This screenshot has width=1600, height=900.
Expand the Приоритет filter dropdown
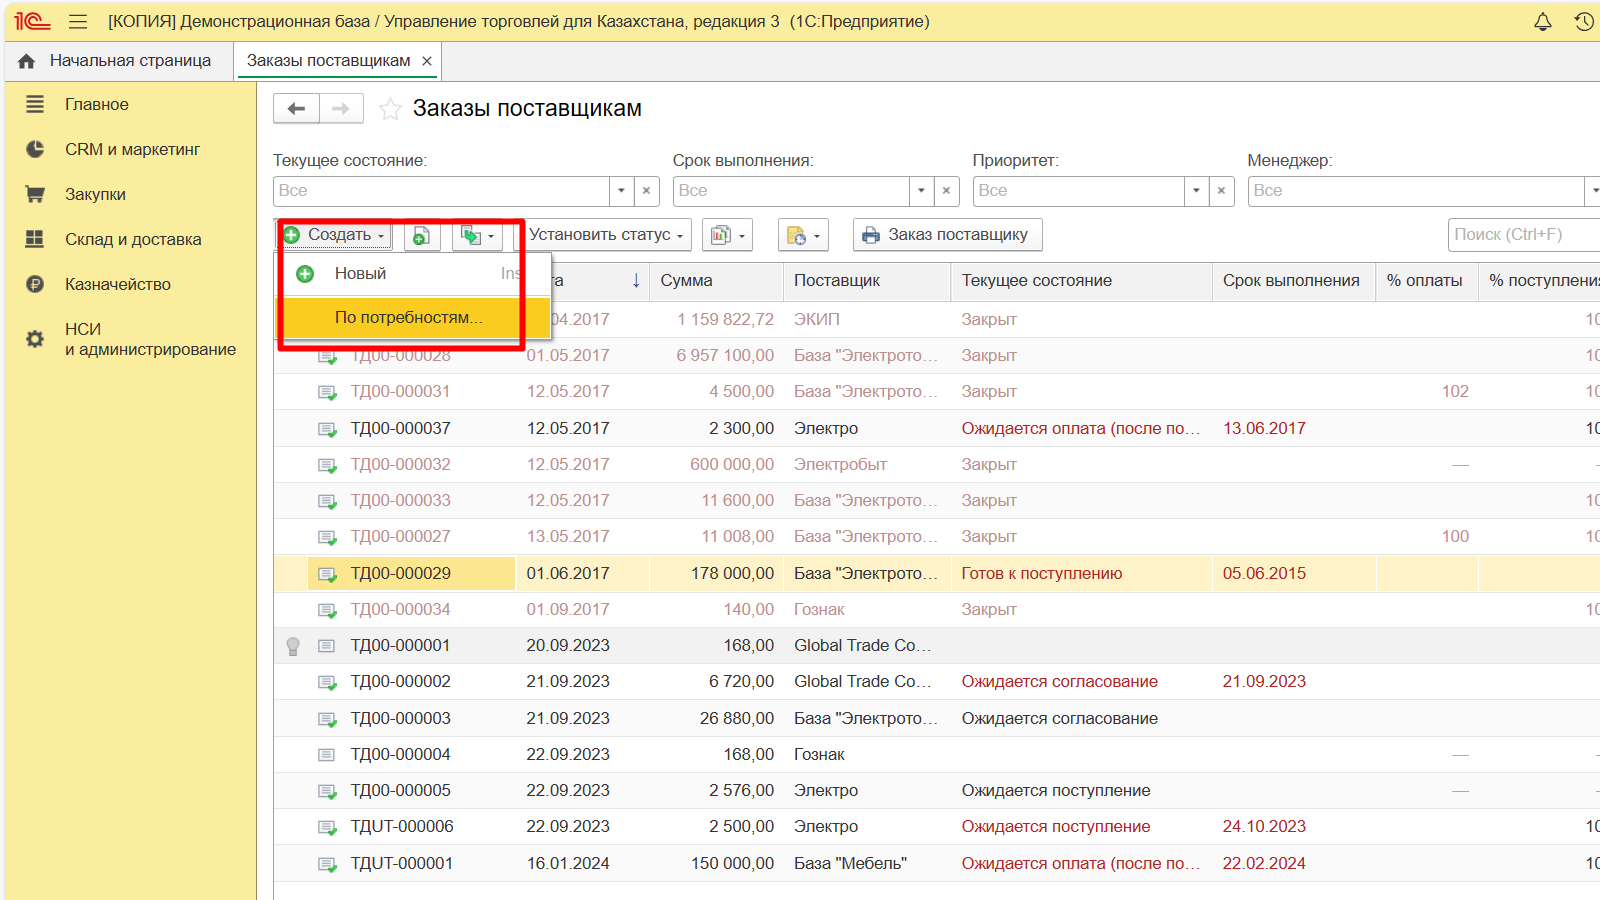[x=1196, y=190]
